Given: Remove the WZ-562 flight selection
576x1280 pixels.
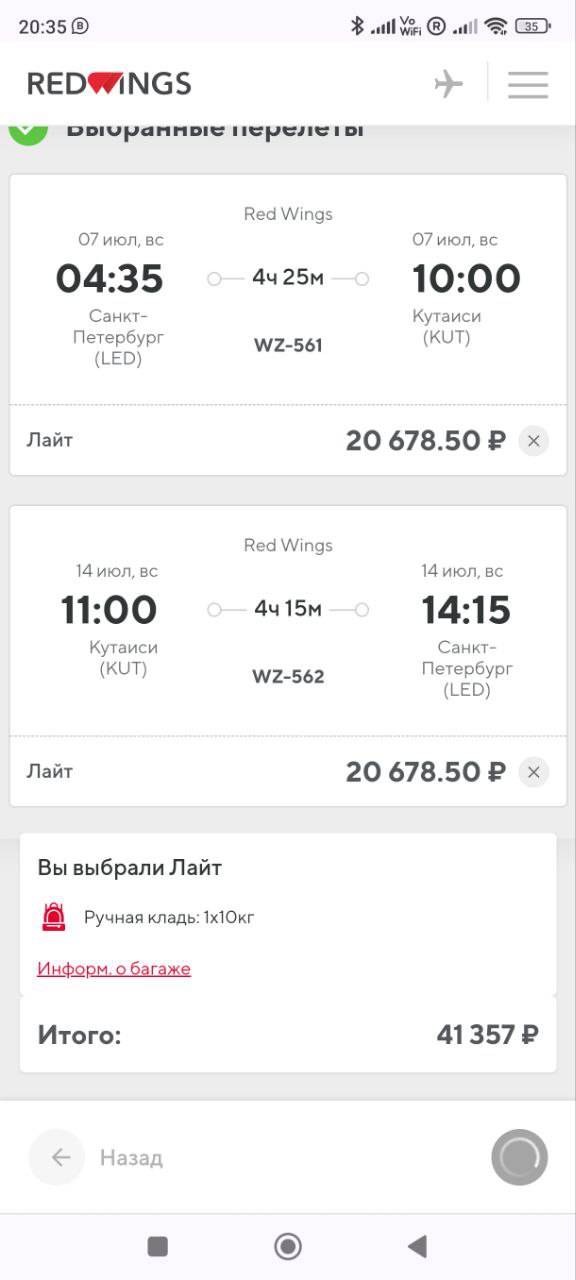Looking at the screenshot, I should [534, 772].
